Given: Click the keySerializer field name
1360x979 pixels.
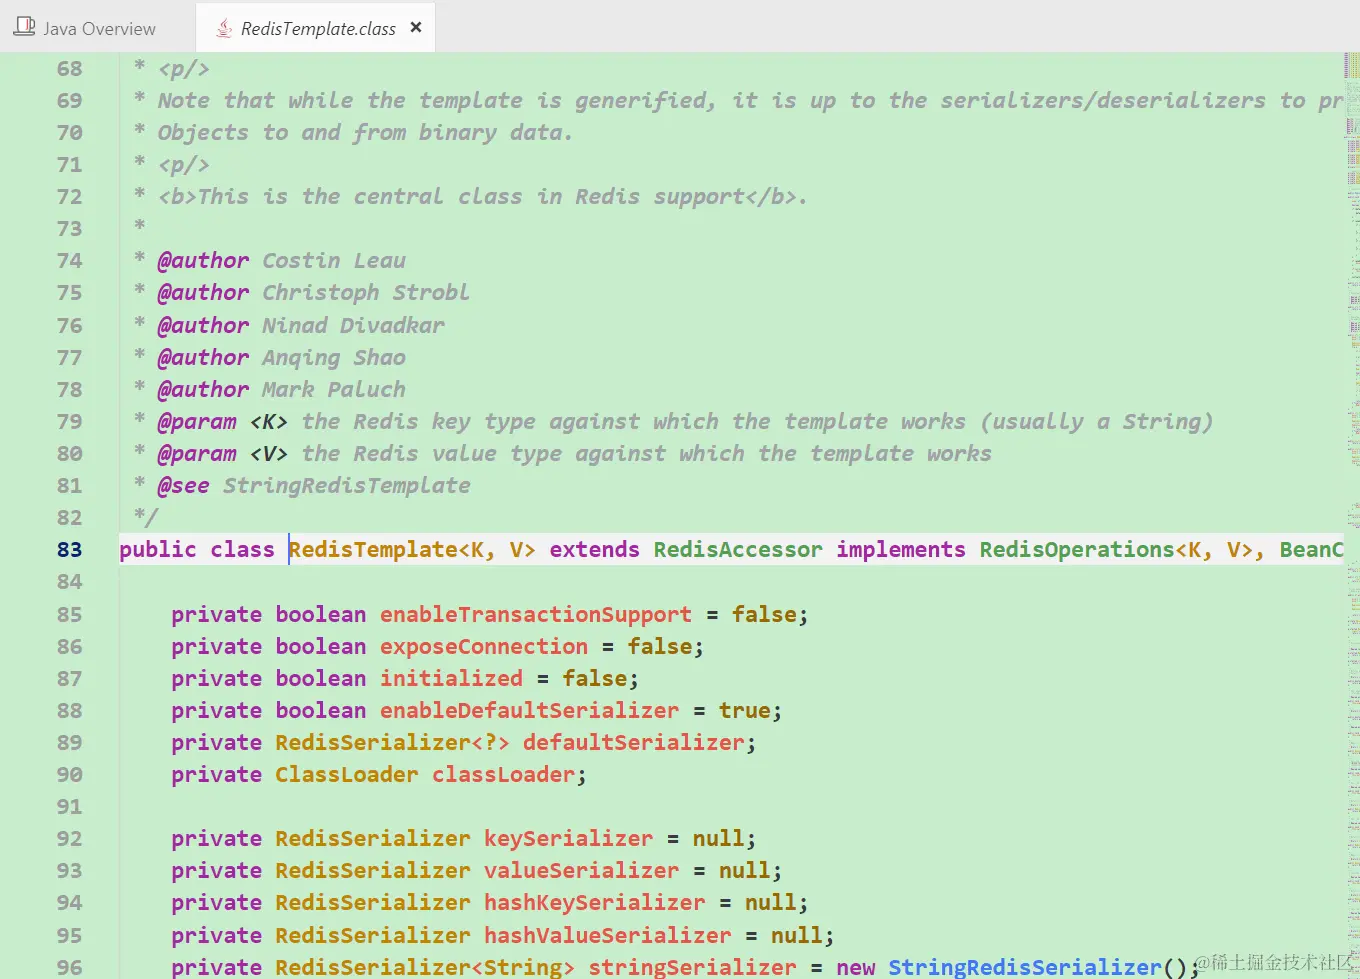Looking at the screenshot, I should [568, 838].
